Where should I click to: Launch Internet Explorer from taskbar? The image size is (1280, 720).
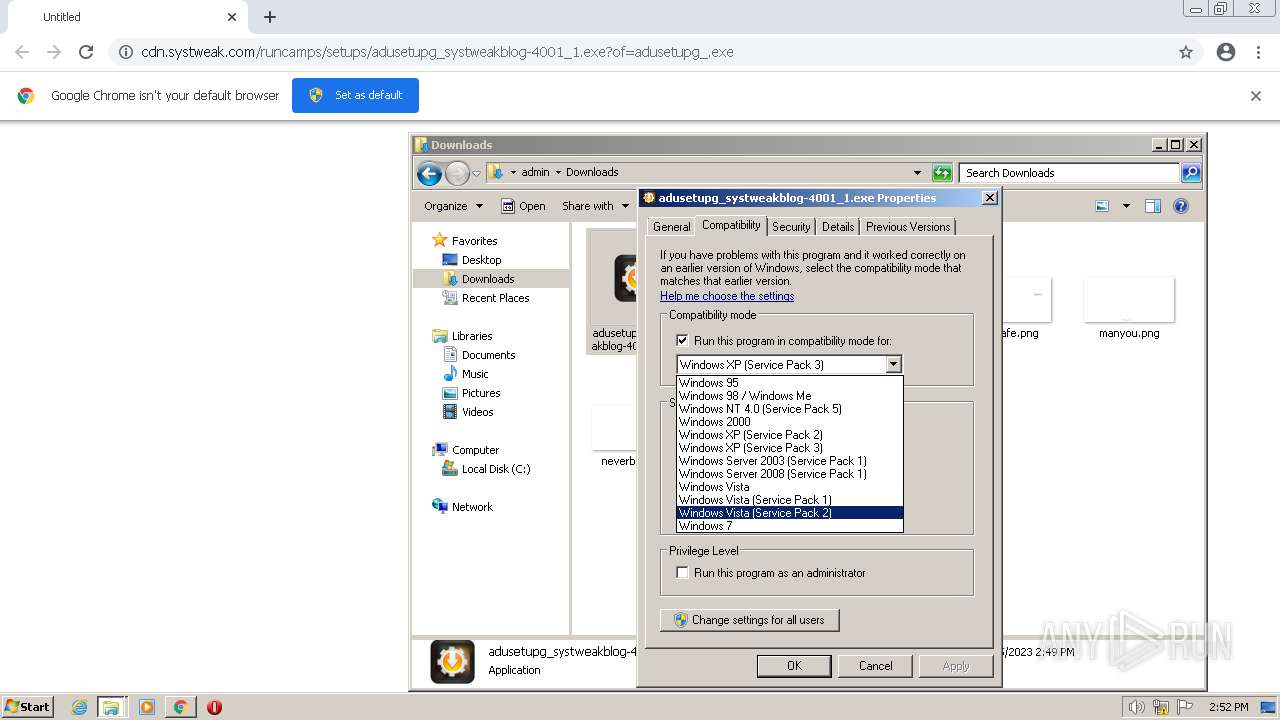(x=79, y=707)
